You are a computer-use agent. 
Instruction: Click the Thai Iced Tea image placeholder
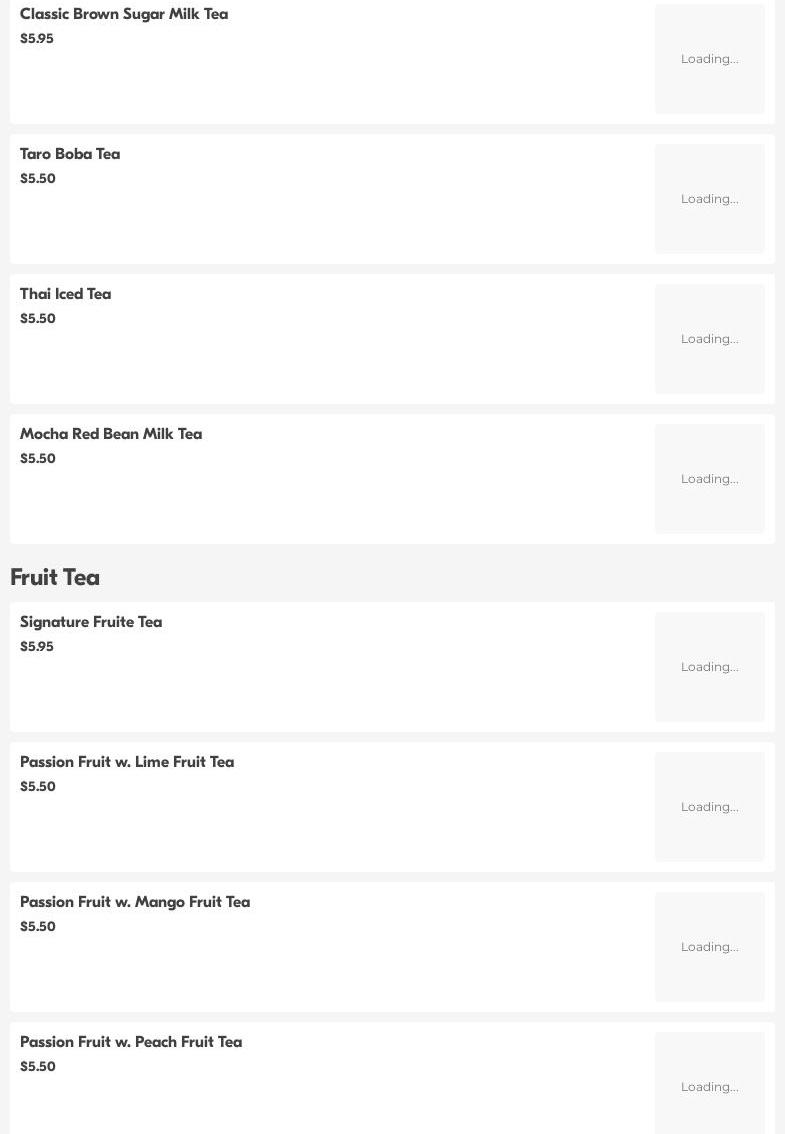pyautogui.click(x=709, y=339)
